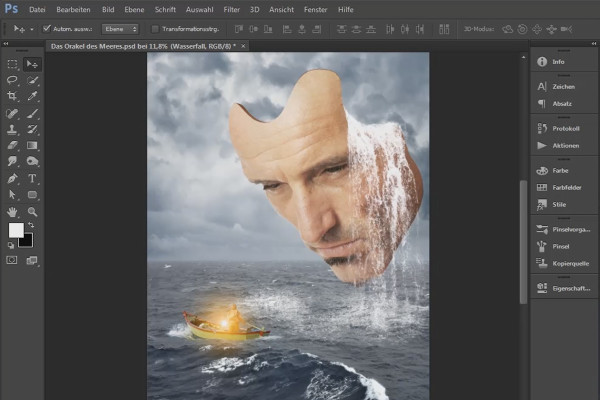Open the Aktionen panel
Screen dimensions: 600x400
[x=564, y=145]
